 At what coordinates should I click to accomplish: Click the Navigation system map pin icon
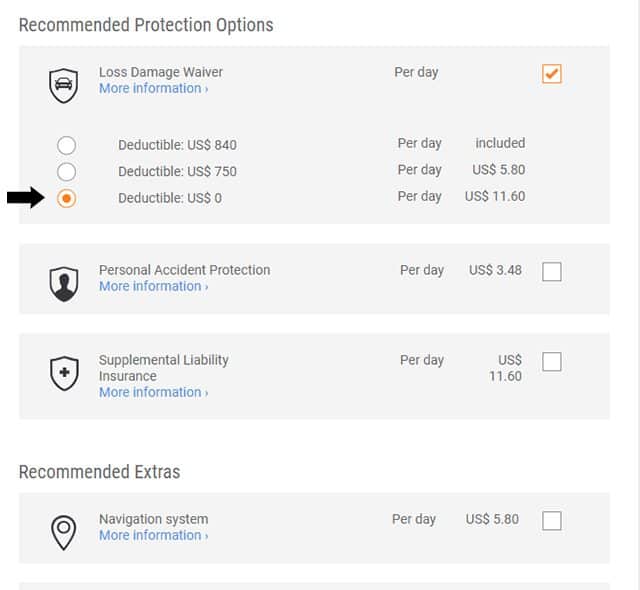pyautogui.click(x=64, y=532)
